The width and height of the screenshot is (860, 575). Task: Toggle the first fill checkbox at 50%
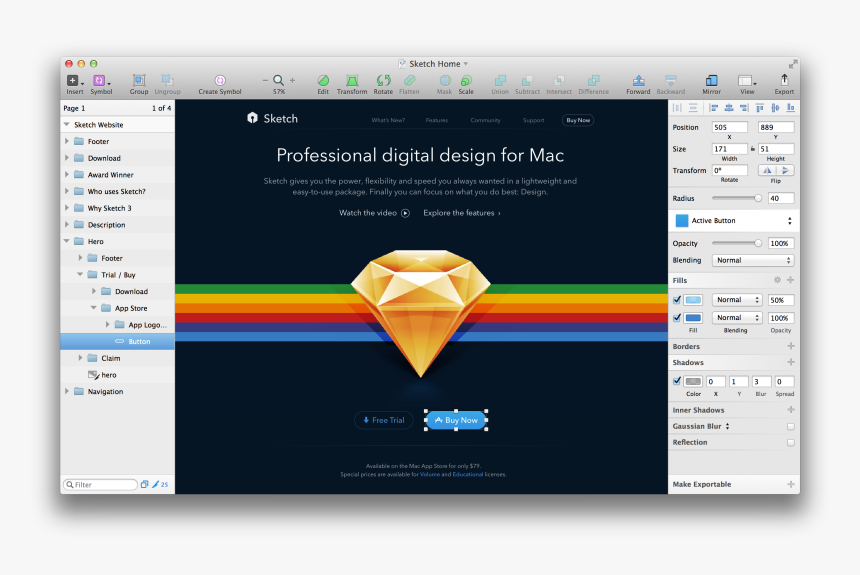677,300
